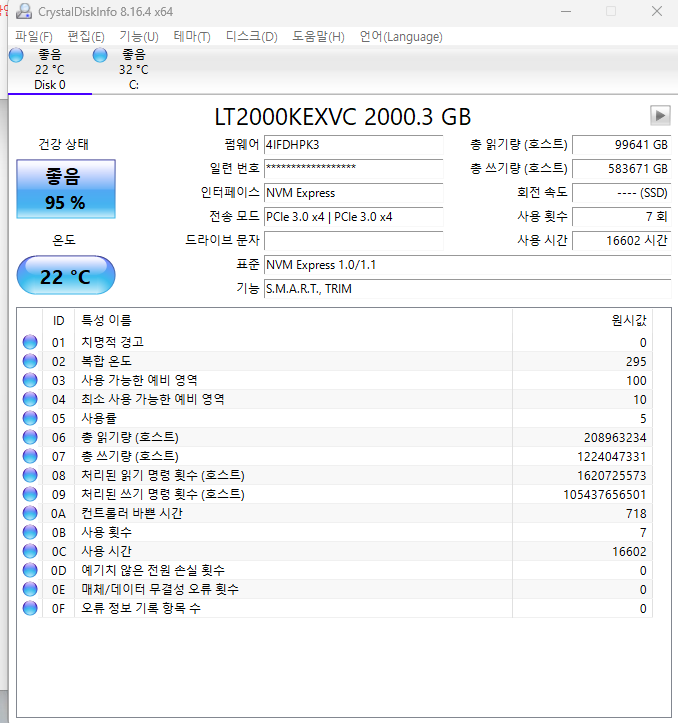Click the 좋음 95 % health status button
Image resolution: width=678 pixels, height=723 pixels.
point(66,189)
